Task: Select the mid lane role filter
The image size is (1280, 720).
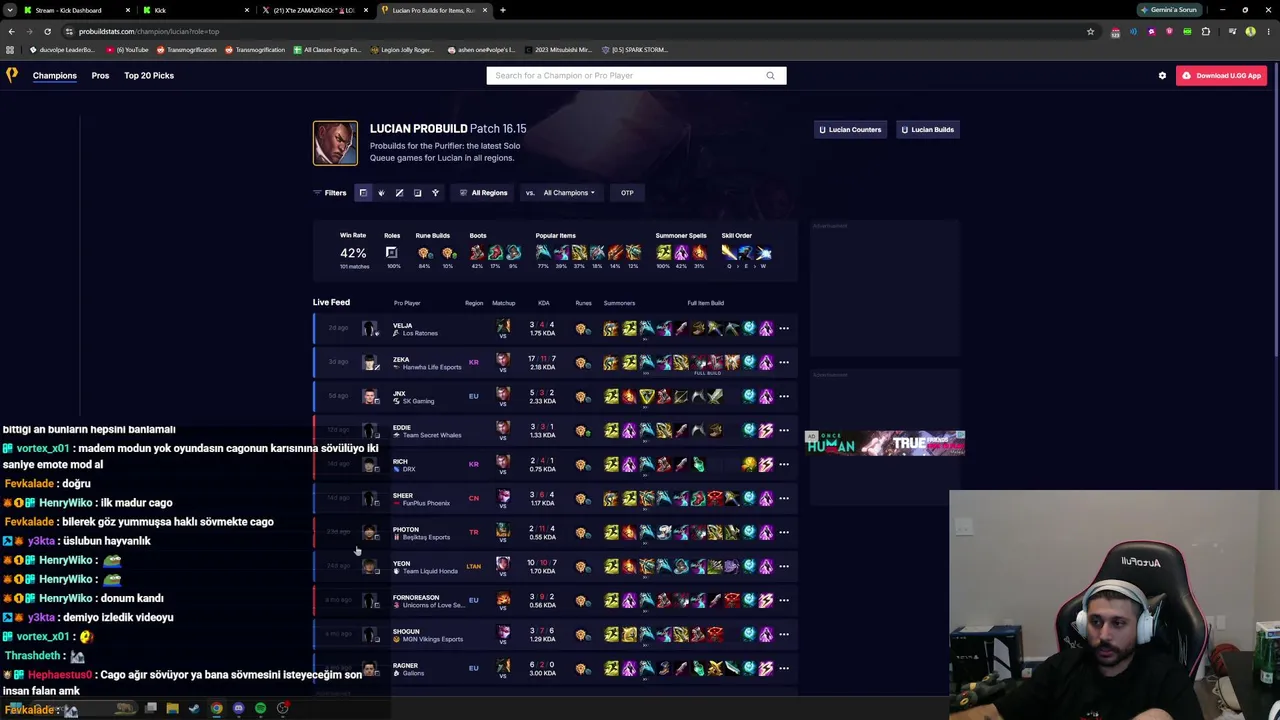Action: (x=399, y=193)
